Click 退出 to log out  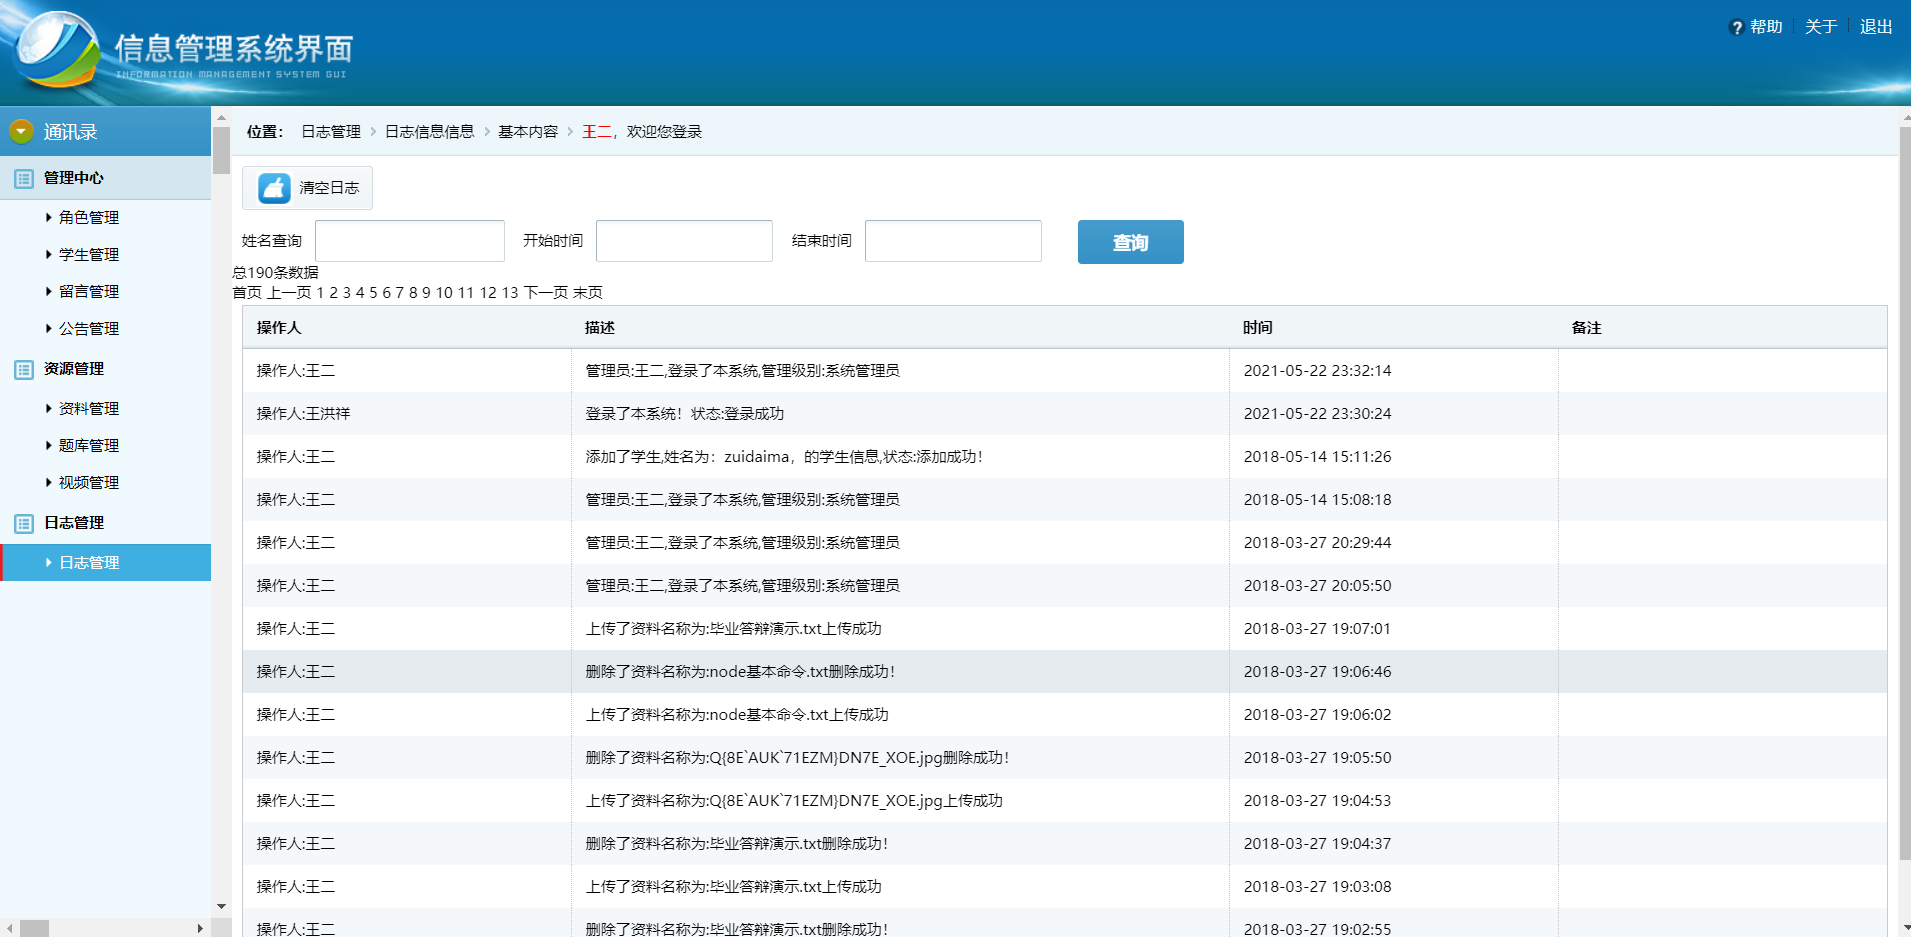click(1875, 26)
